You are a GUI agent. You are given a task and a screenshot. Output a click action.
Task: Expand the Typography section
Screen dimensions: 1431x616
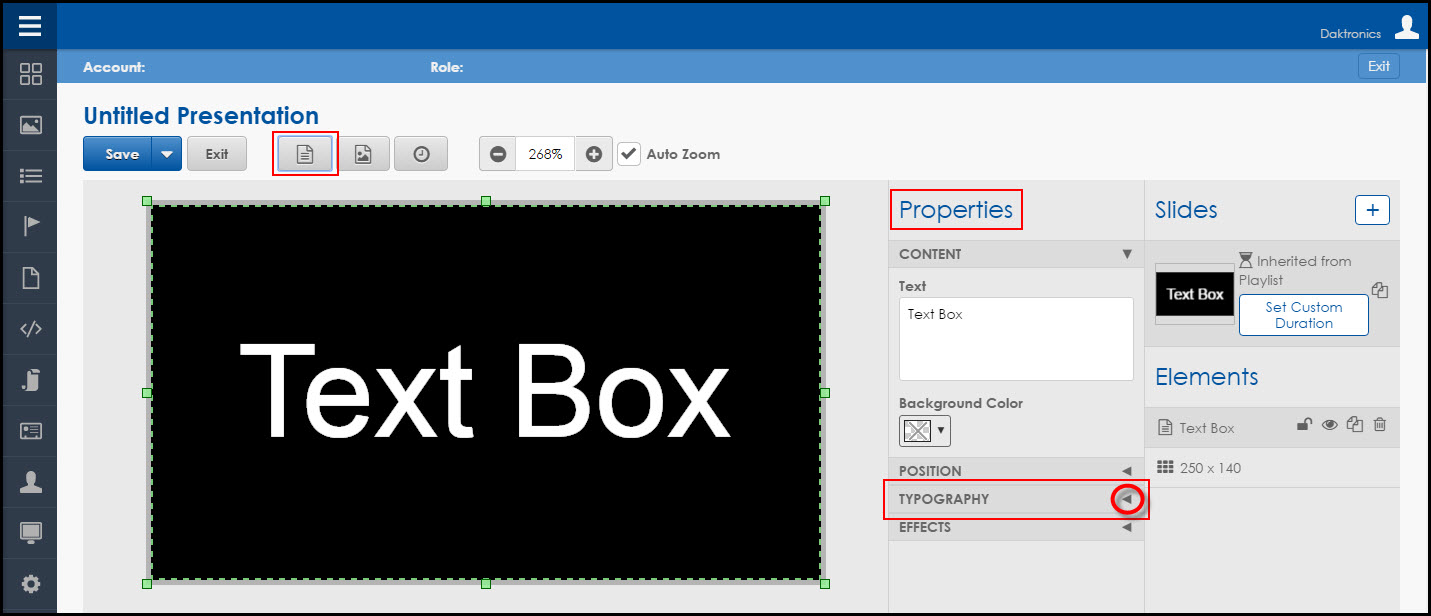point(1127,499)
